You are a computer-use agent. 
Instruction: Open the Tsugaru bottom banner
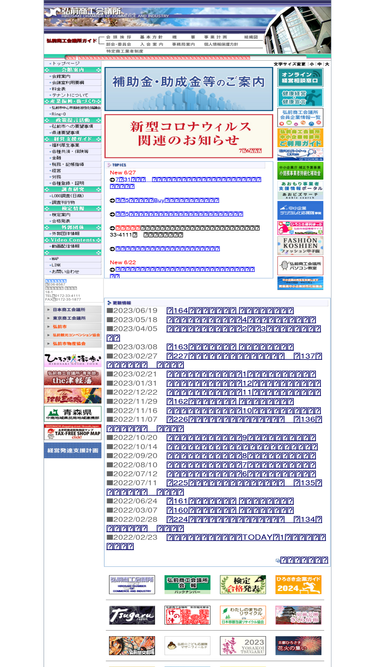[132, 615]
